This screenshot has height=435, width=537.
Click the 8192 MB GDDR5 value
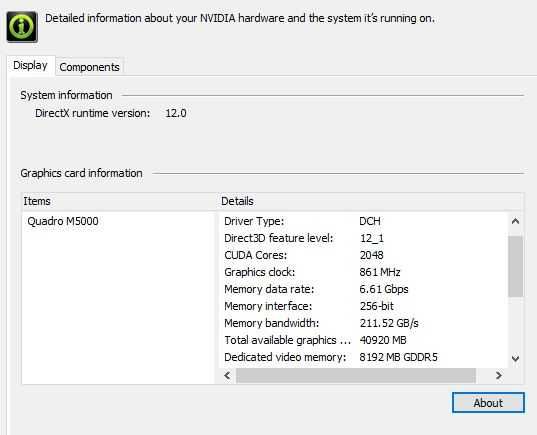point(398,357)
